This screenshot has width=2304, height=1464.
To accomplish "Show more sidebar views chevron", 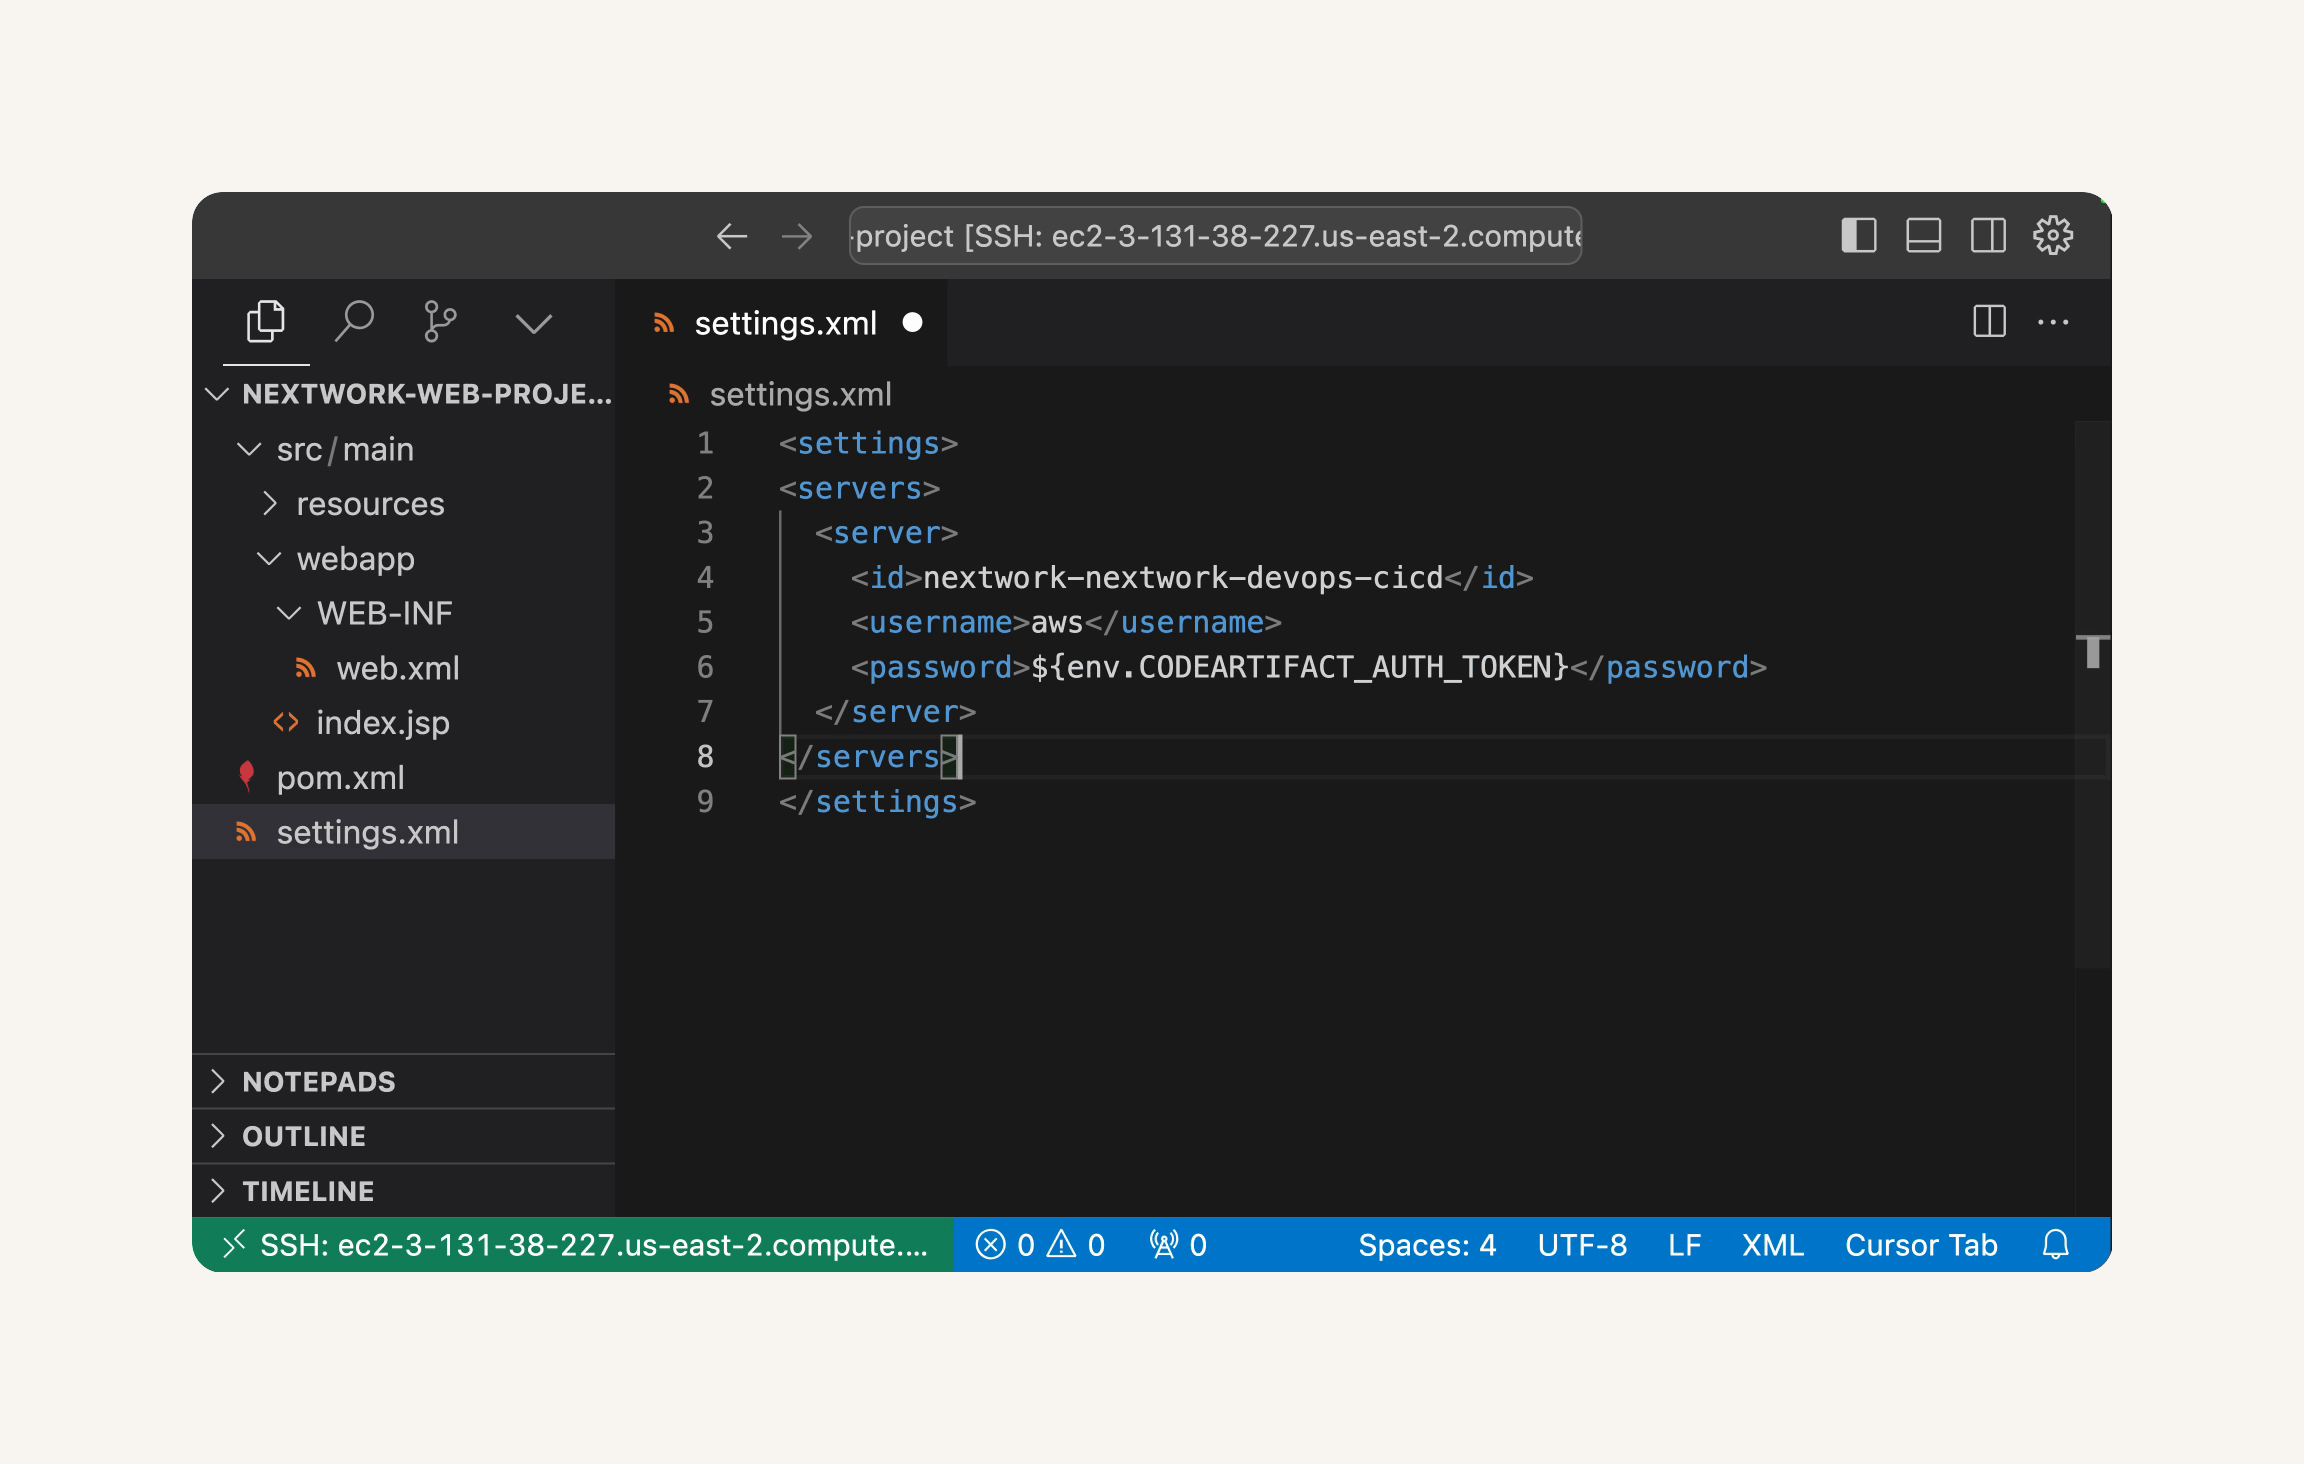I will tap(533, 323).
